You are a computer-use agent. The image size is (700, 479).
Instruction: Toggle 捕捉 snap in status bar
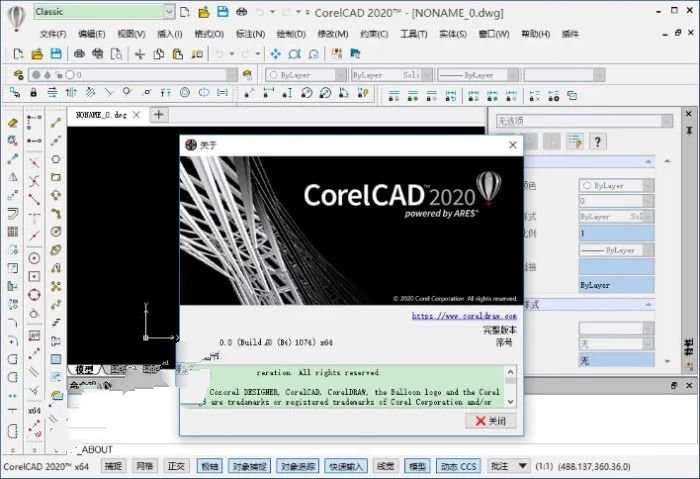[113, 466]
